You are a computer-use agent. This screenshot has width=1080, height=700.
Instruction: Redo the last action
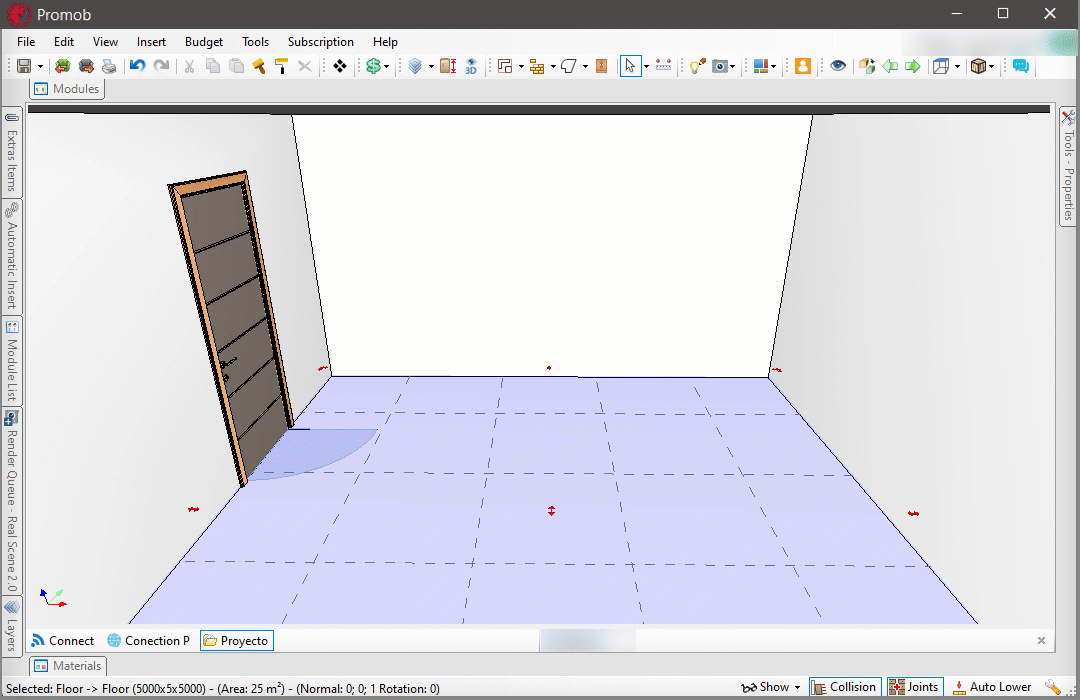[x=161, y=66]
